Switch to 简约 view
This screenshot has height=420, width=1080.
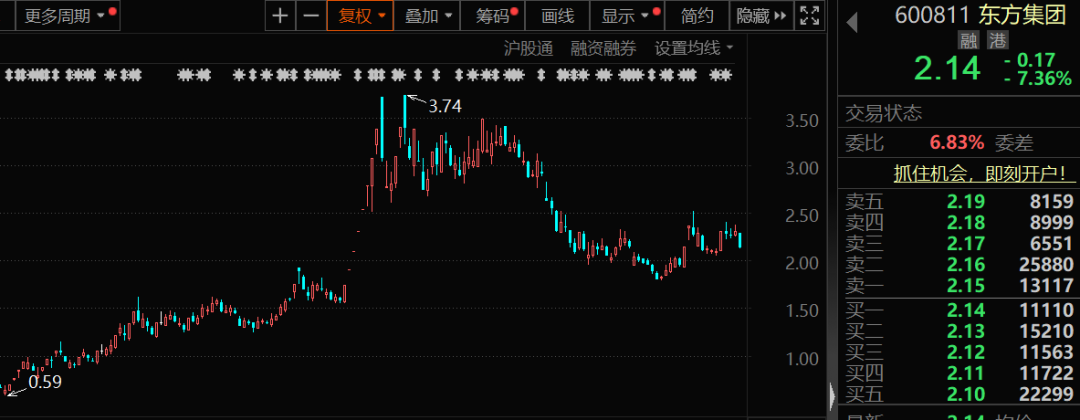(697, 16)
